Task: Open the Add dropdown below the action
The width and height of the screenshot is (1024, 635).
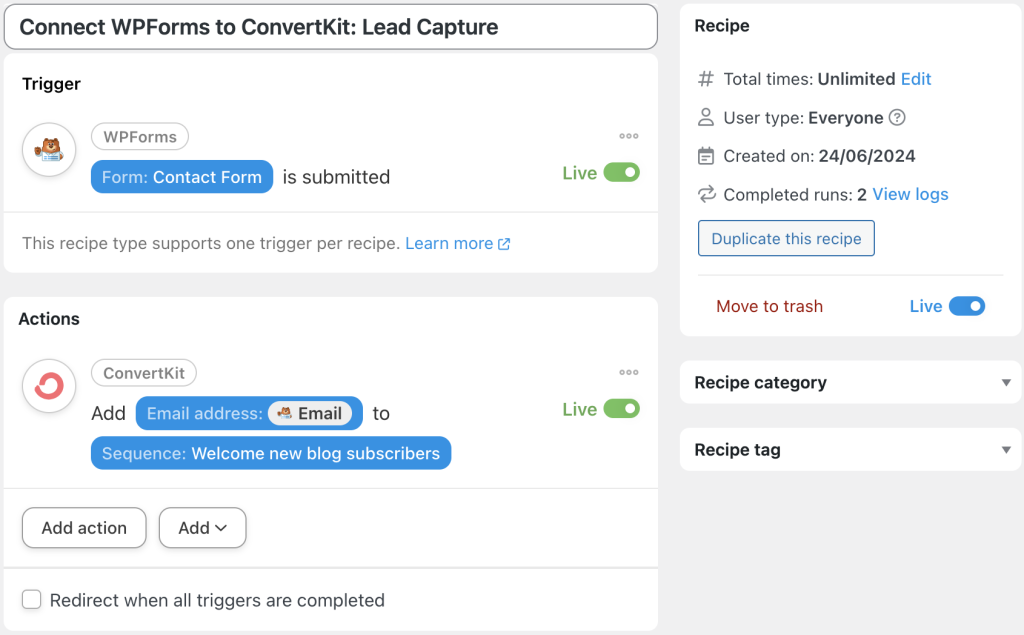Action: [x=202, y=528]
